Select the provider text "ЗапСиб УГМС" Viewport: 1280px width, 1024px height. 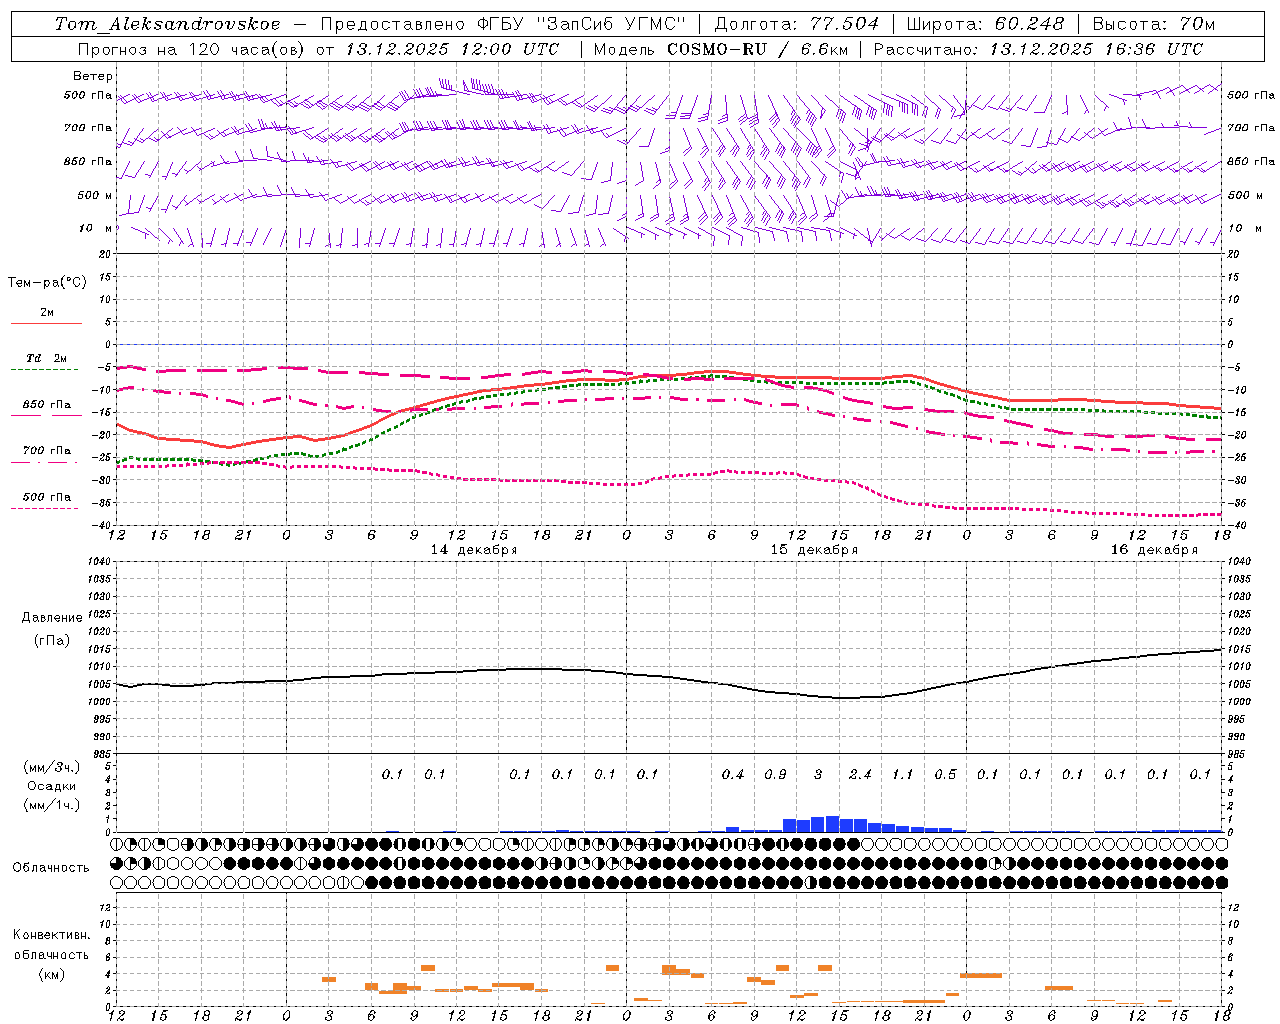tap(613, 24)
